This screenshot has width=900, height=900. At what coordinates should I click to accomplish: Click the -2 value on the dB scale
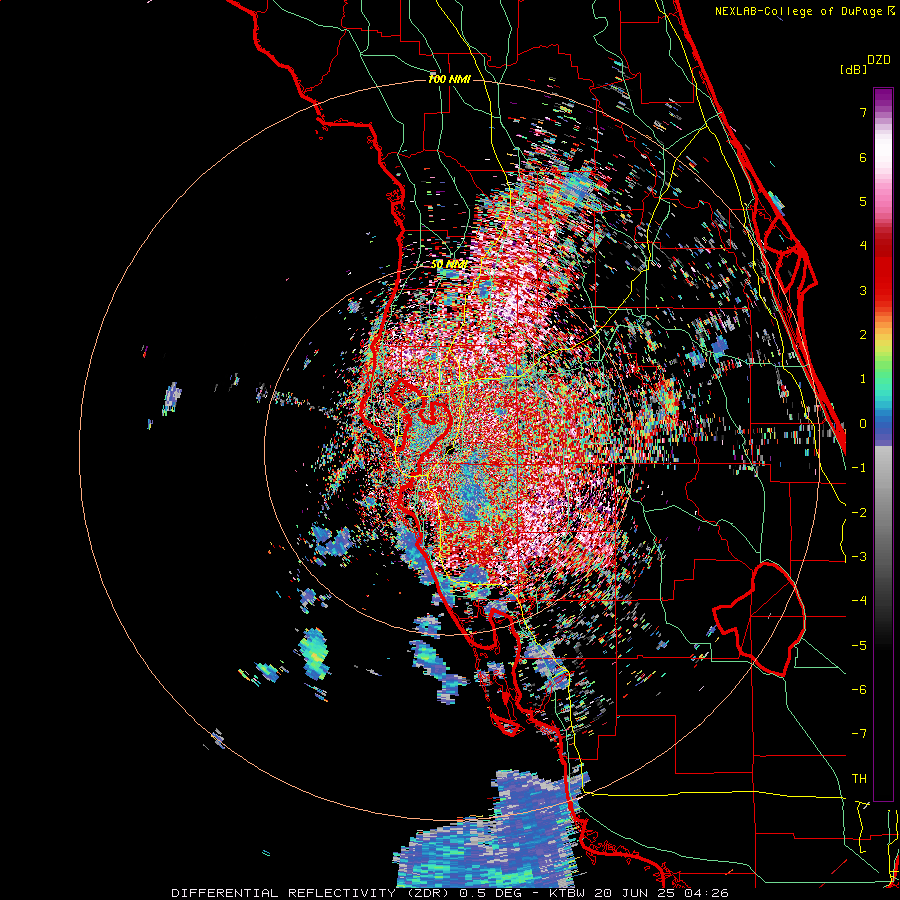click(x=859, y=512)
